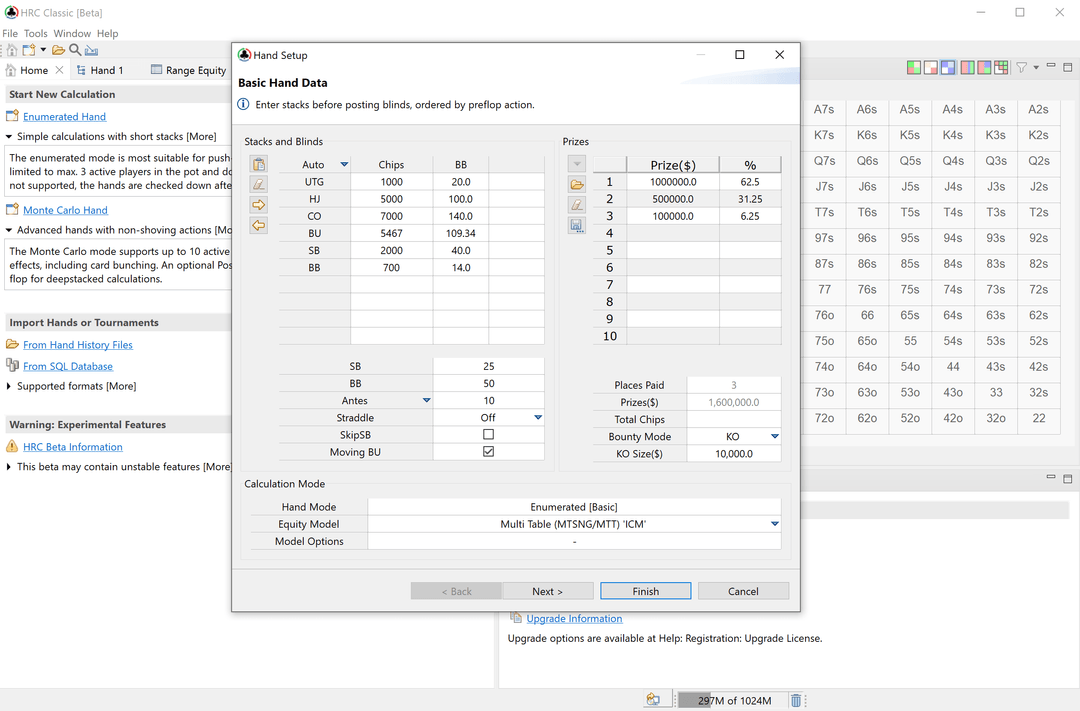Open the Bounty Mode dropdown
Viewport: 1080px width, 711px height.
click(774, 436)
